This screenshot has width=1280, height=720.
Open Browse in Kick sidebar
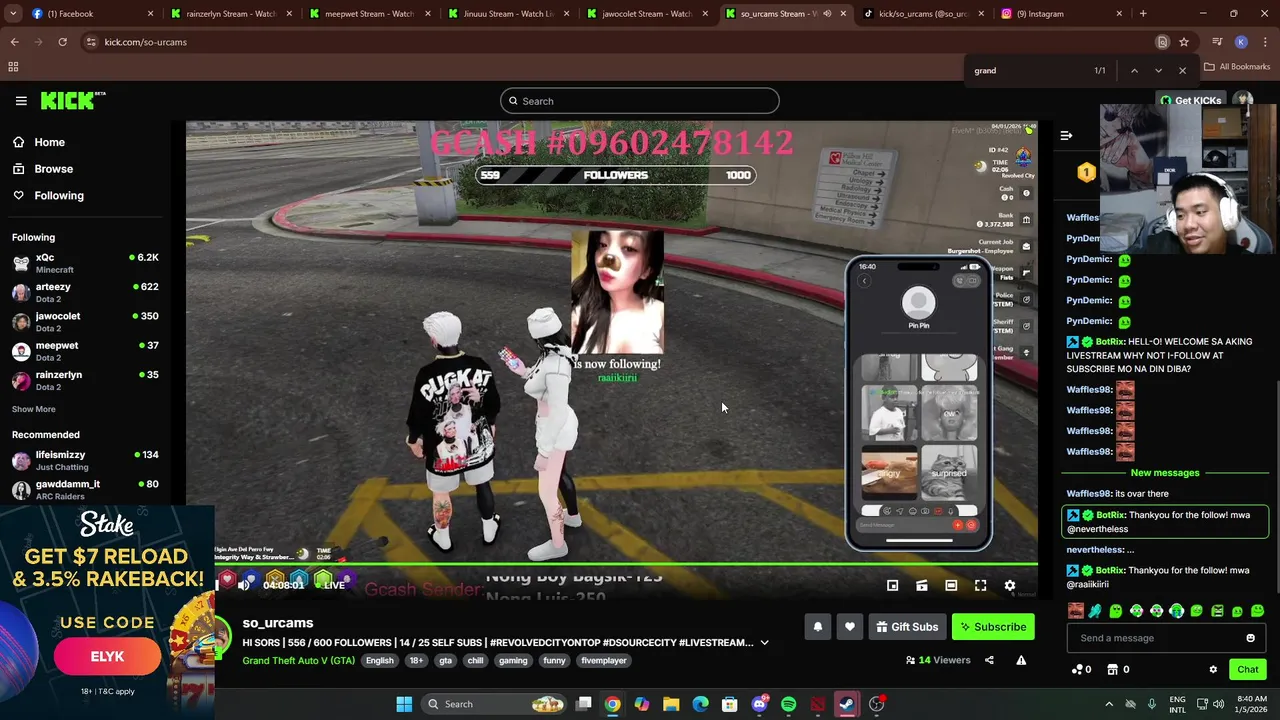click(x=53, y=169)
